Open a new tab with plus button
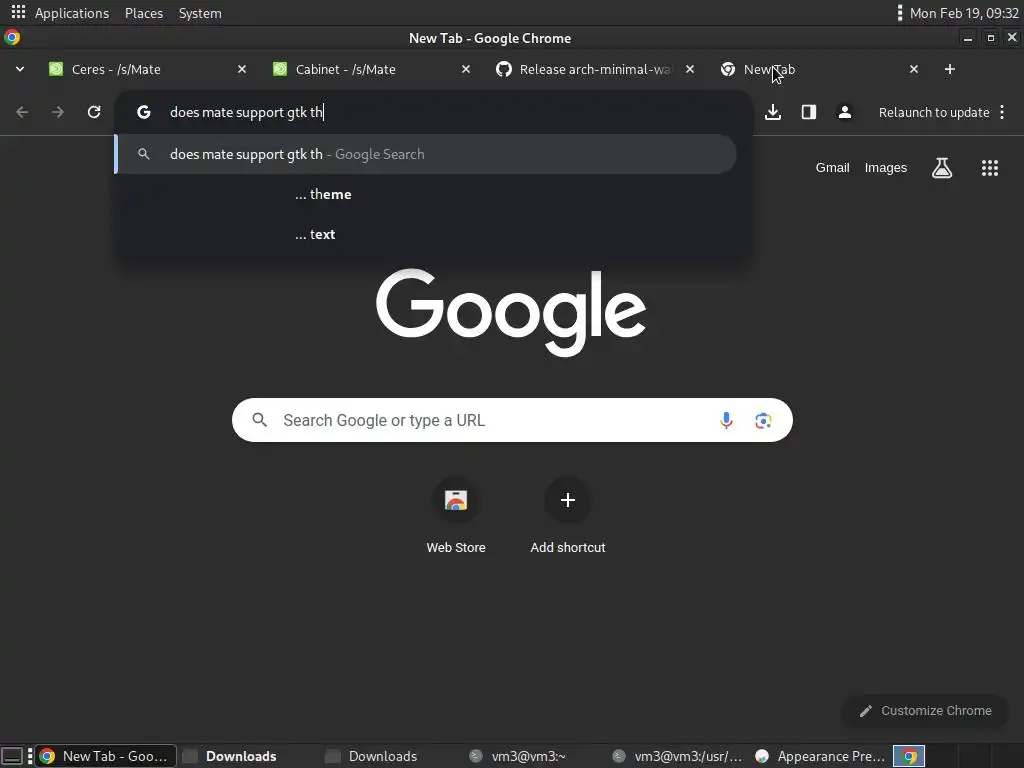1024x768 pixels. (950, 69)
